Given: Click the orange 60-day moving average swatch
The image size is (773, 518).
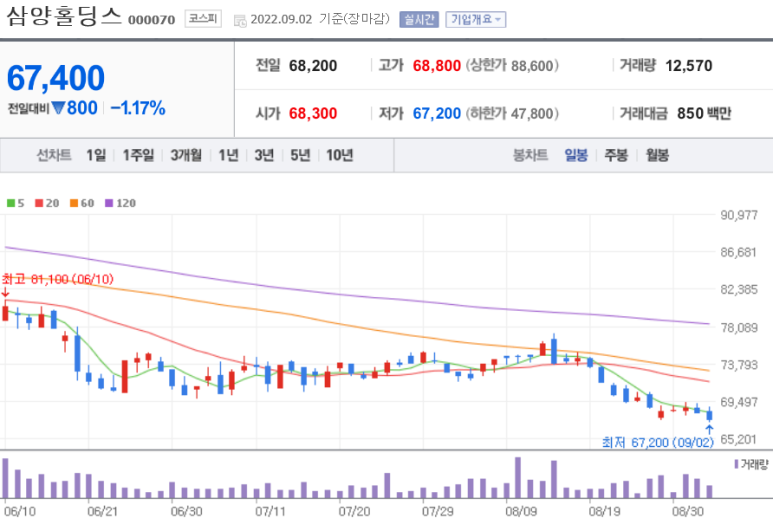Looking at the screenshot, I should pyautogui.click(x=74, y=203).
